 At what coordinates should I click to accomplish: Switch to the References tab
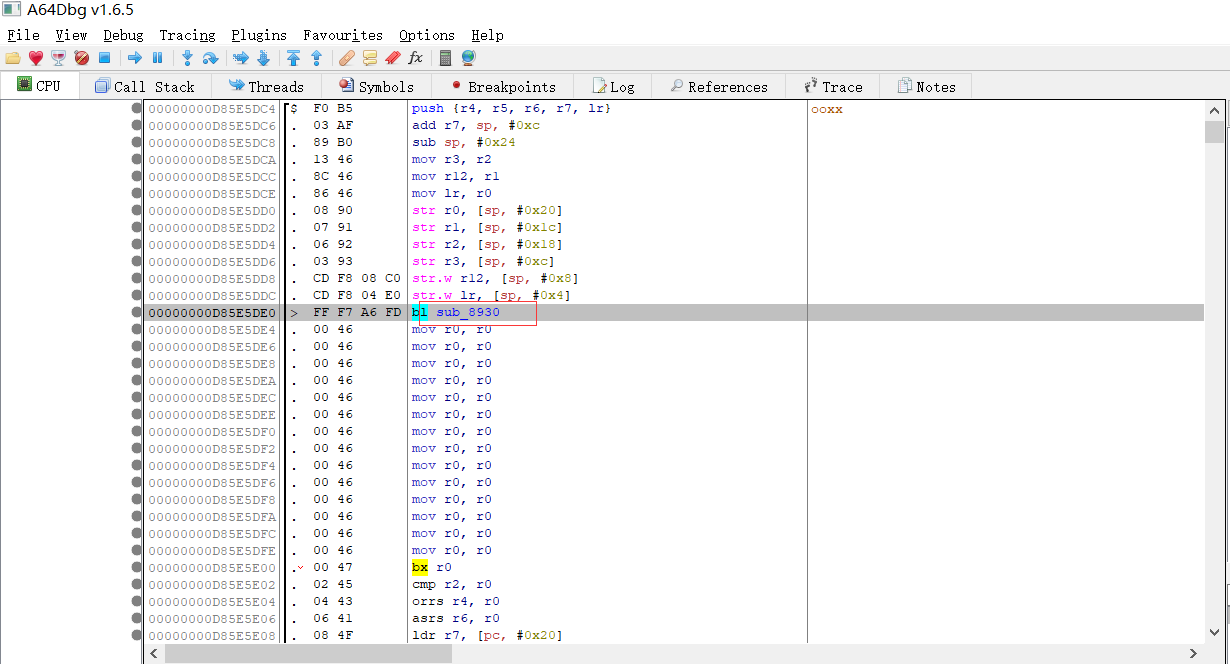tap(718, 87)
